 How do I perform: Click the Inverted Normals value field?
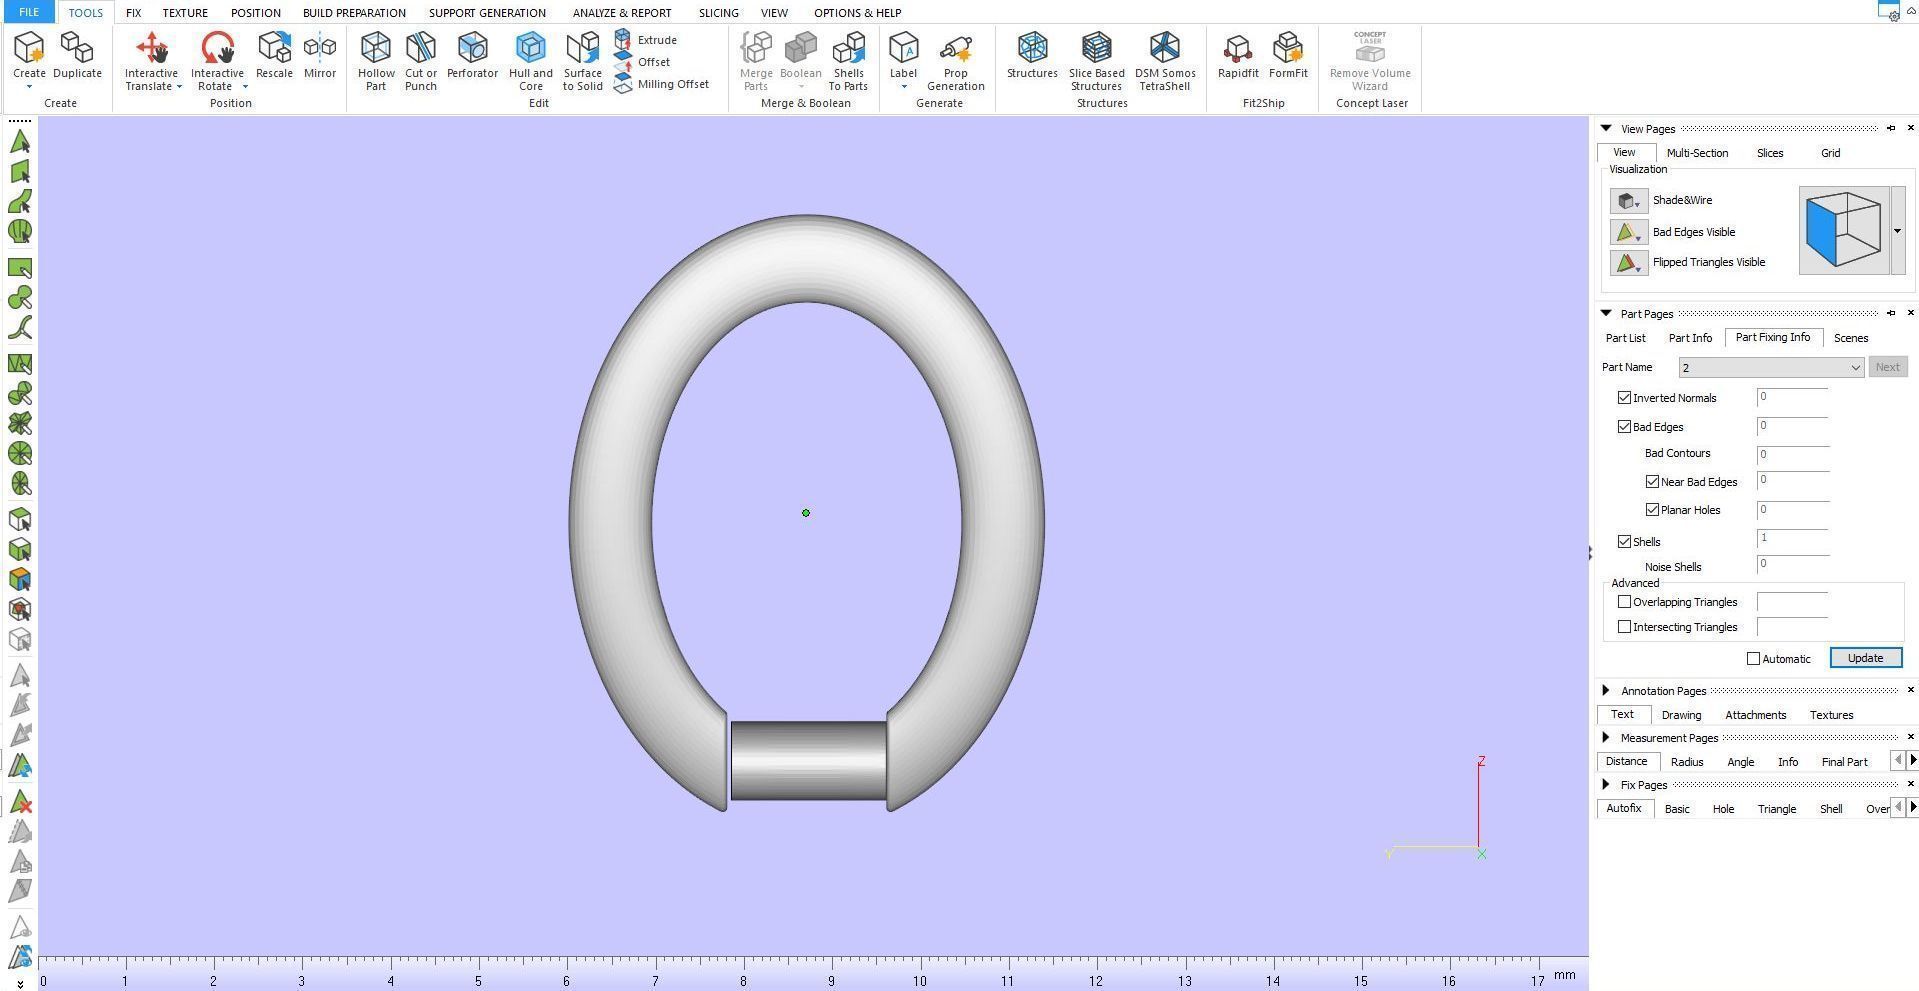[x=1792, y=398]
